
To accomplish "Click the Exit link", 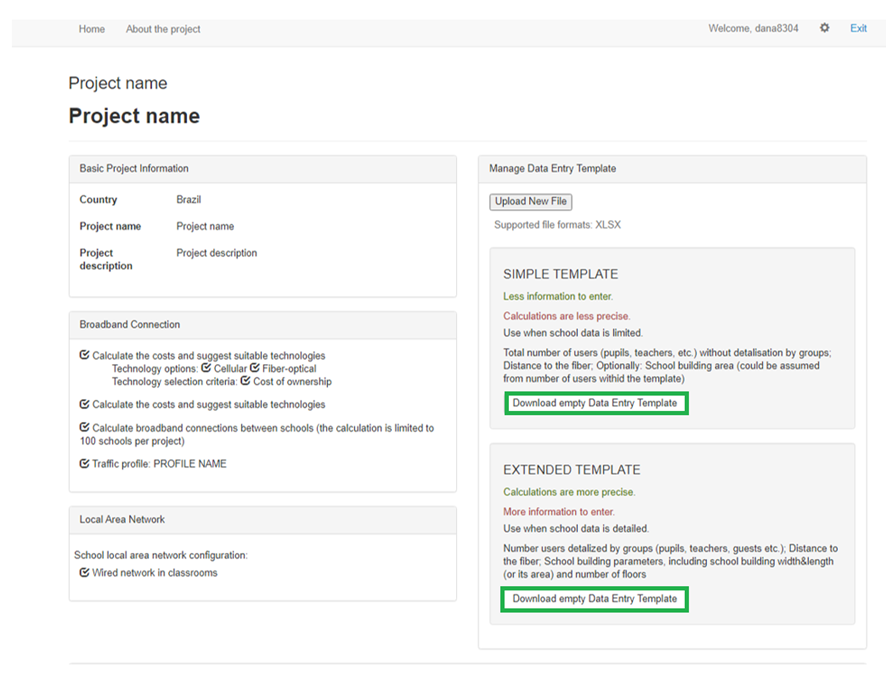I will pyautogui.click(x=858, y=29).
